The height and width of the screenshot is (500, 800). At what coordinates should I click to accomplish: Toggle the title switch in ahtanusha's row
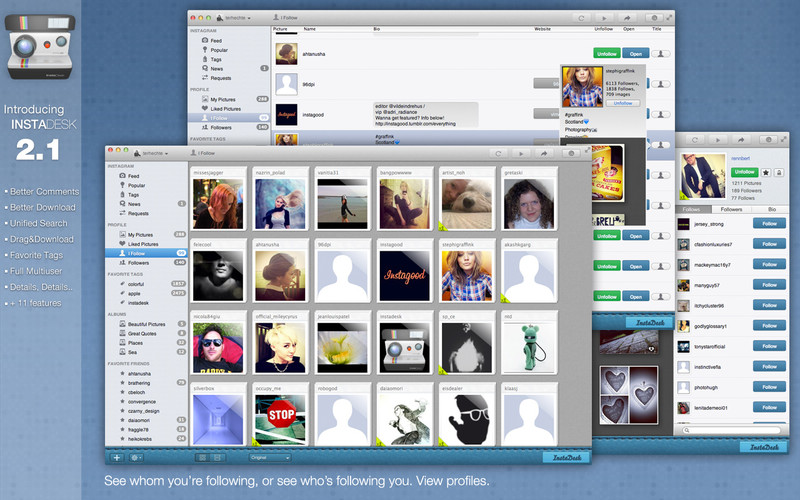click(662, 53)
